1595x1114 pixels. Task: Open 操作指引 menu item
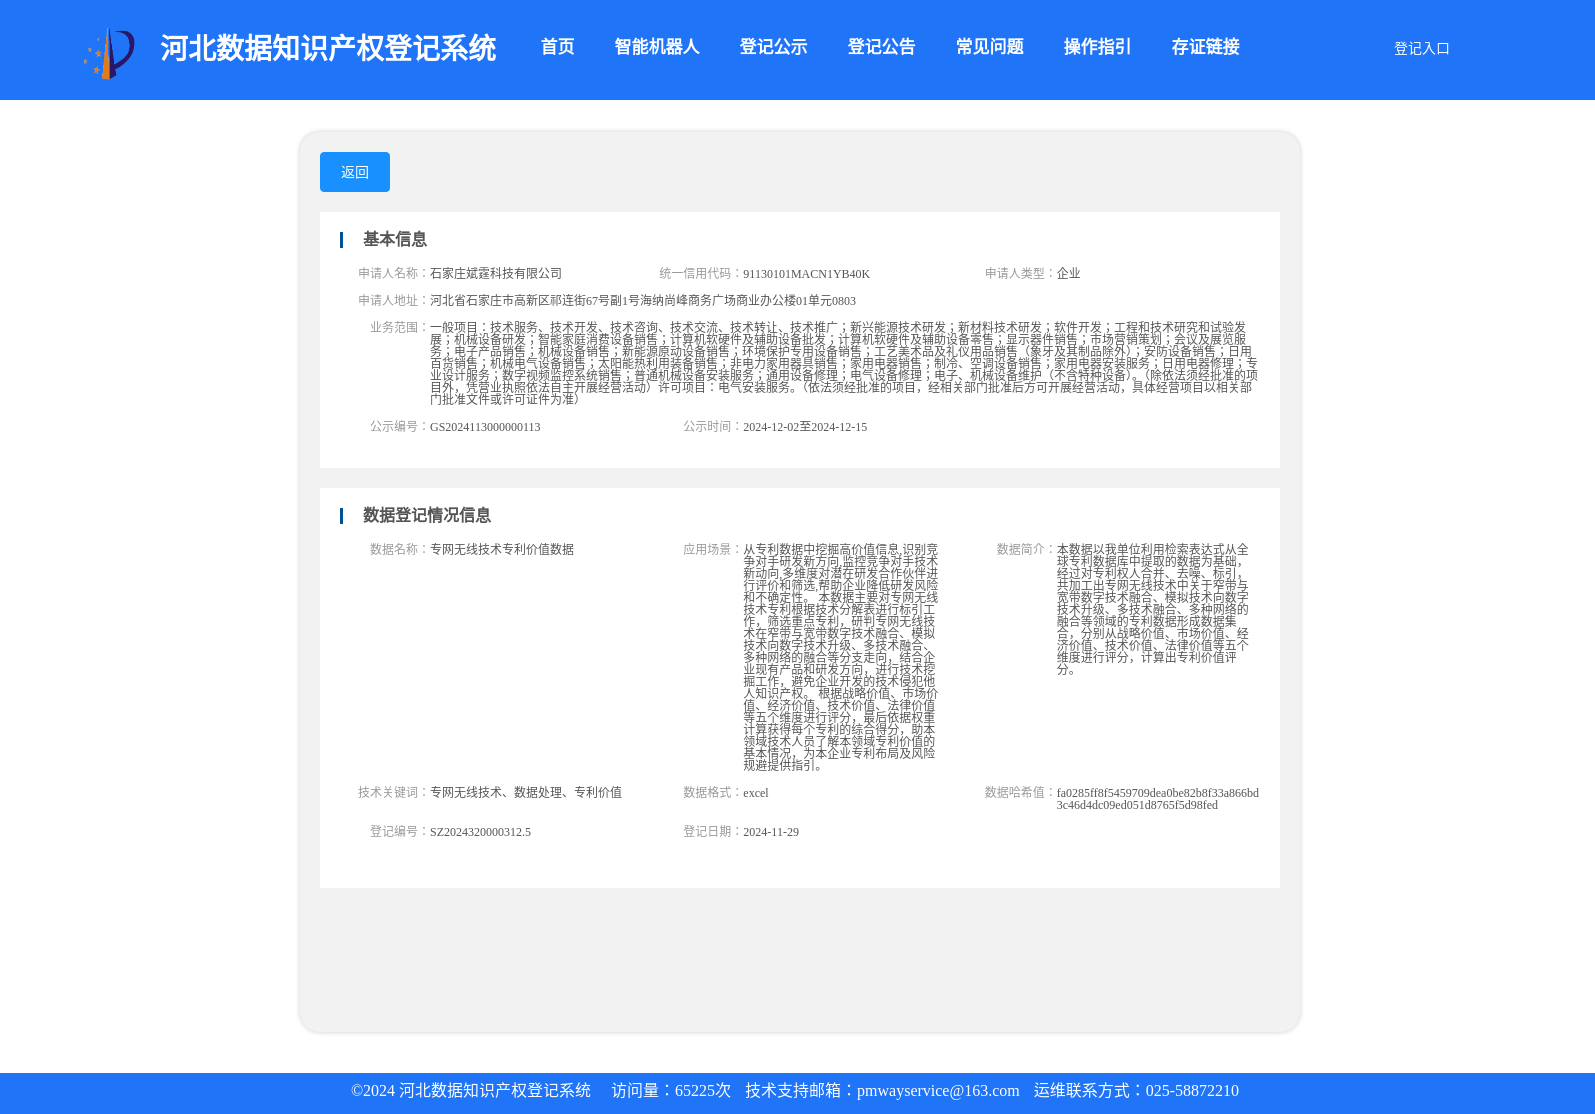tap(1097, 47)
